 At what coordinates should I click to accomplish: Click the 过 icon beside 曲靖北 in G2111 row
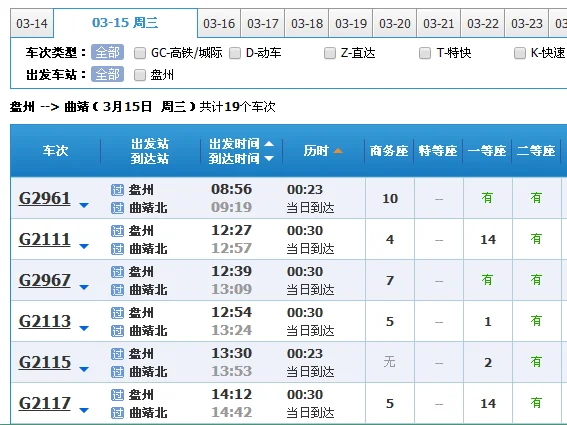[117, 249]
